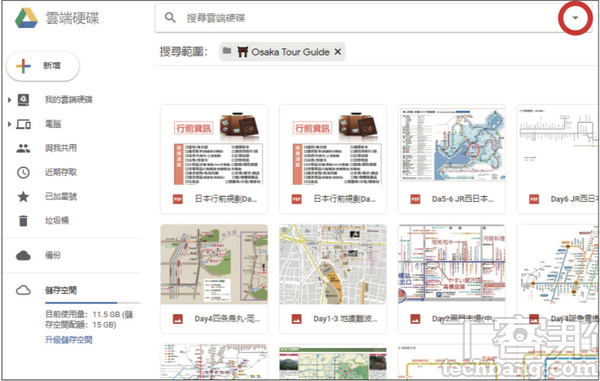The height and width of the screenshot is (381, 600).
Task: Expand 我的雲端硬碟 tree arrow
Action: coord(10,100)
